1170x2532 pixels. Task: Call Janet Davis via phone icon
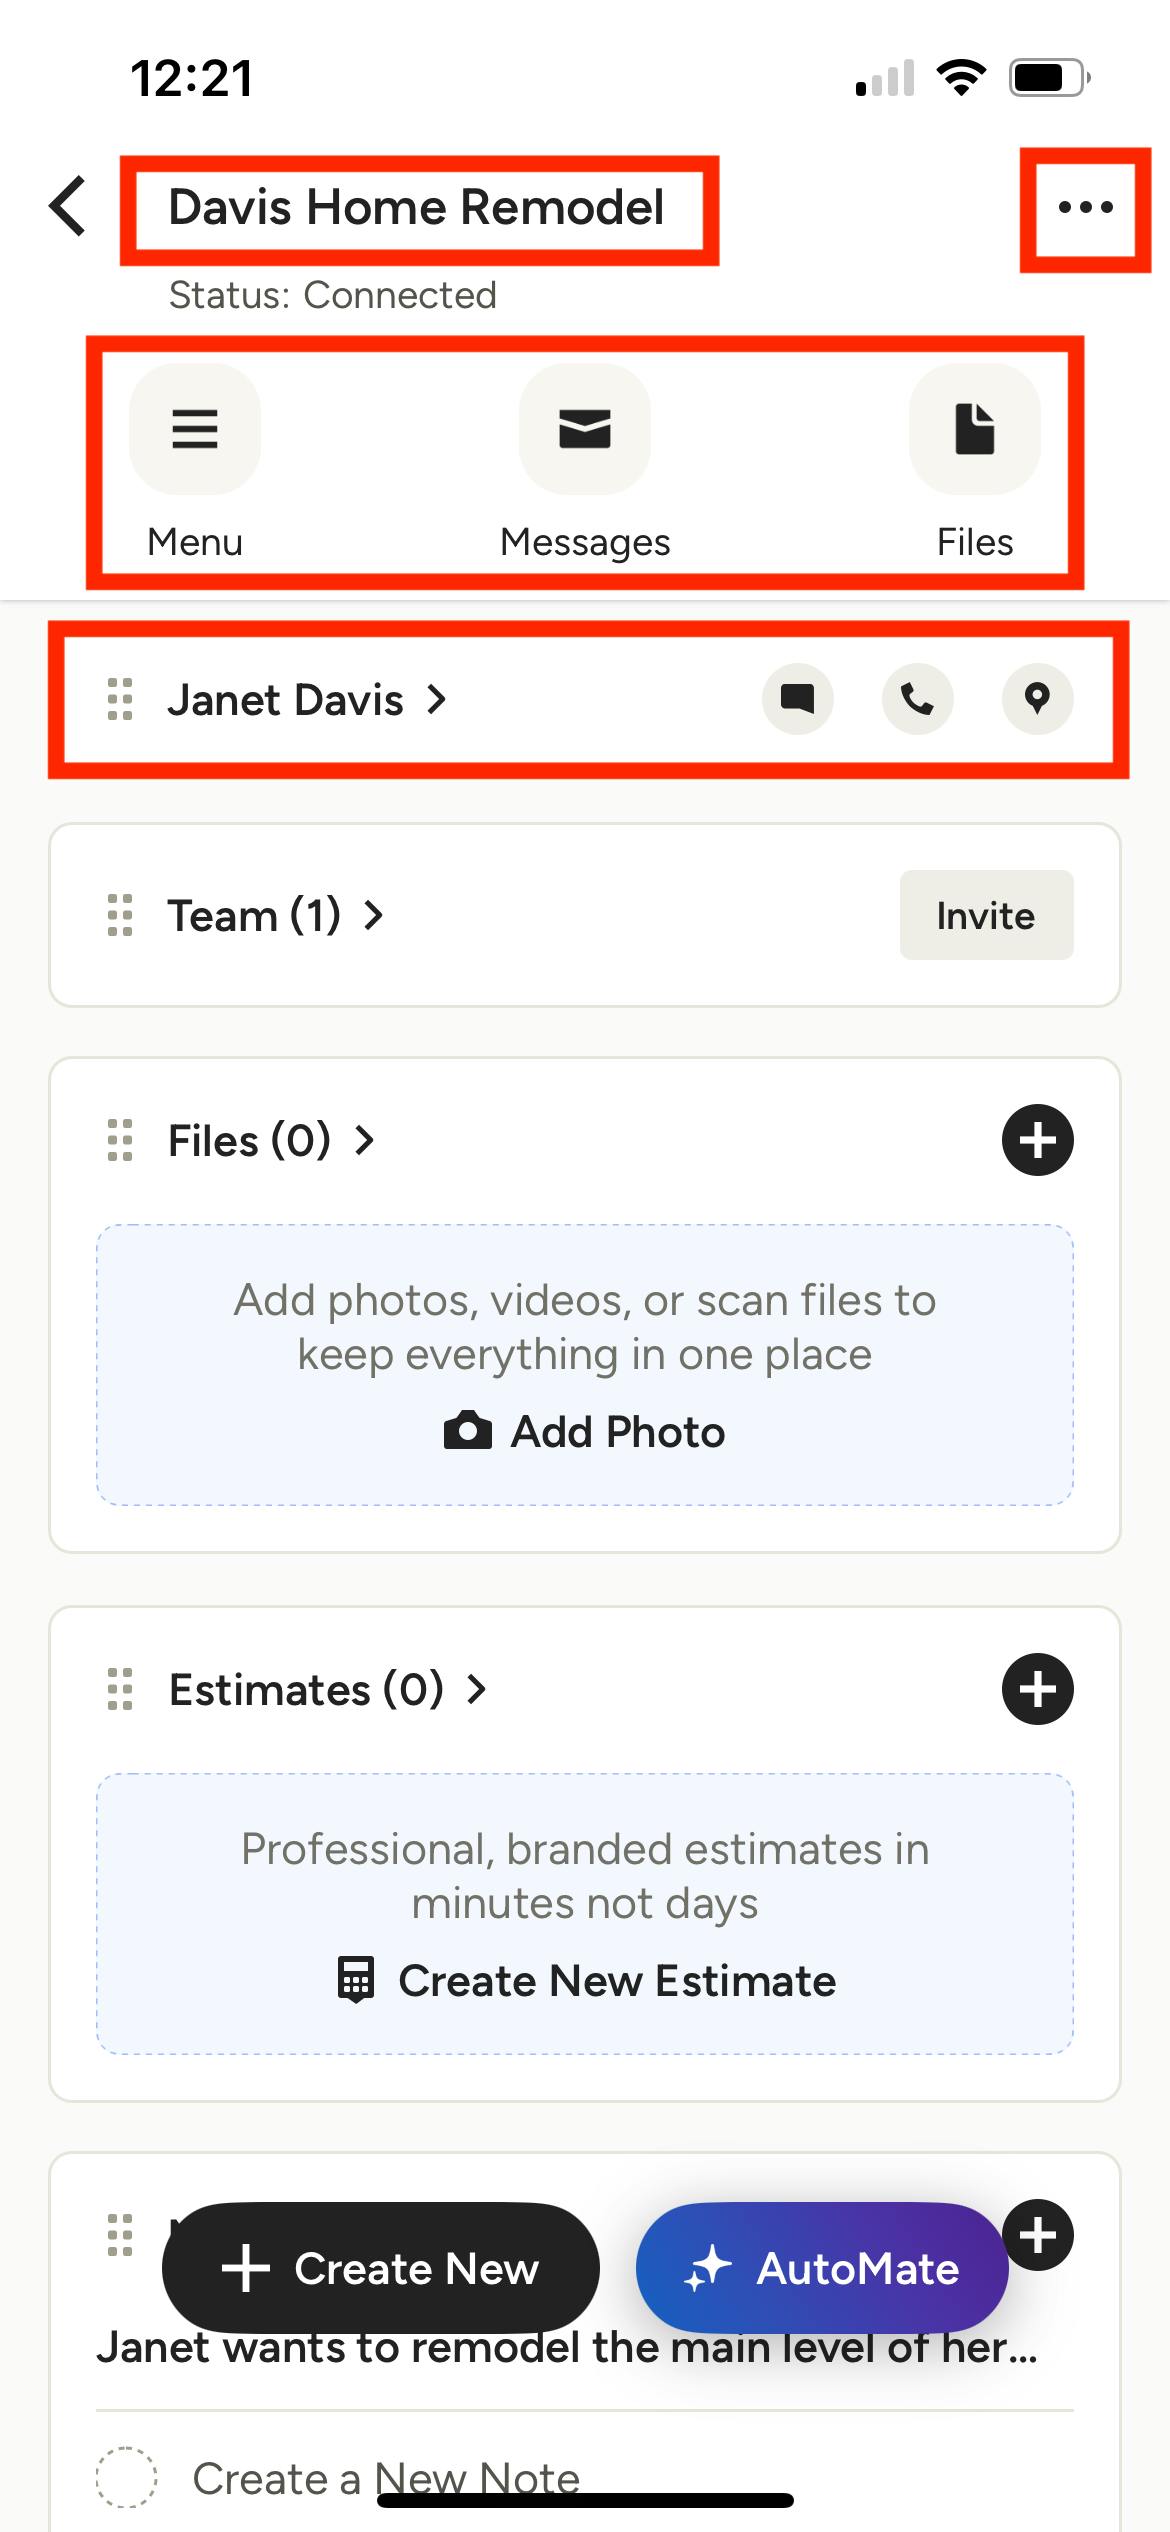click(x=917, y=698)
